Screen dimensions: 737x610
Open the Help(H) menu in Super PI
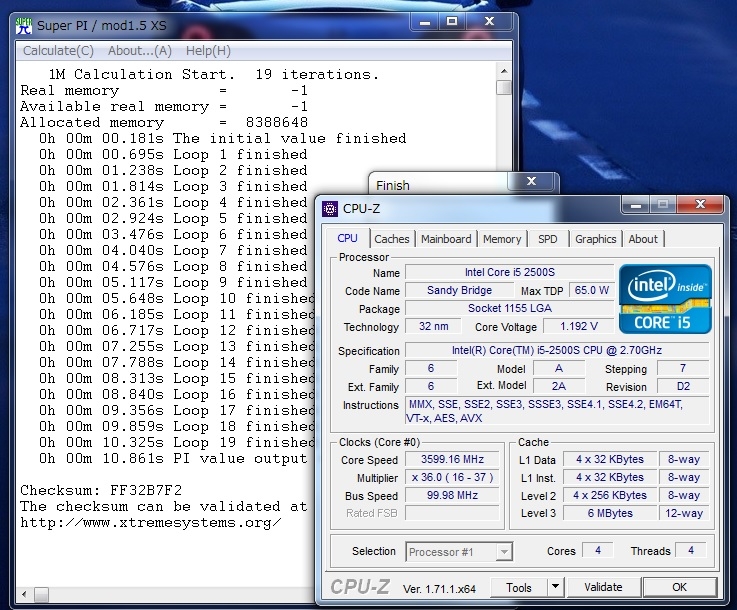coord(208,51)
